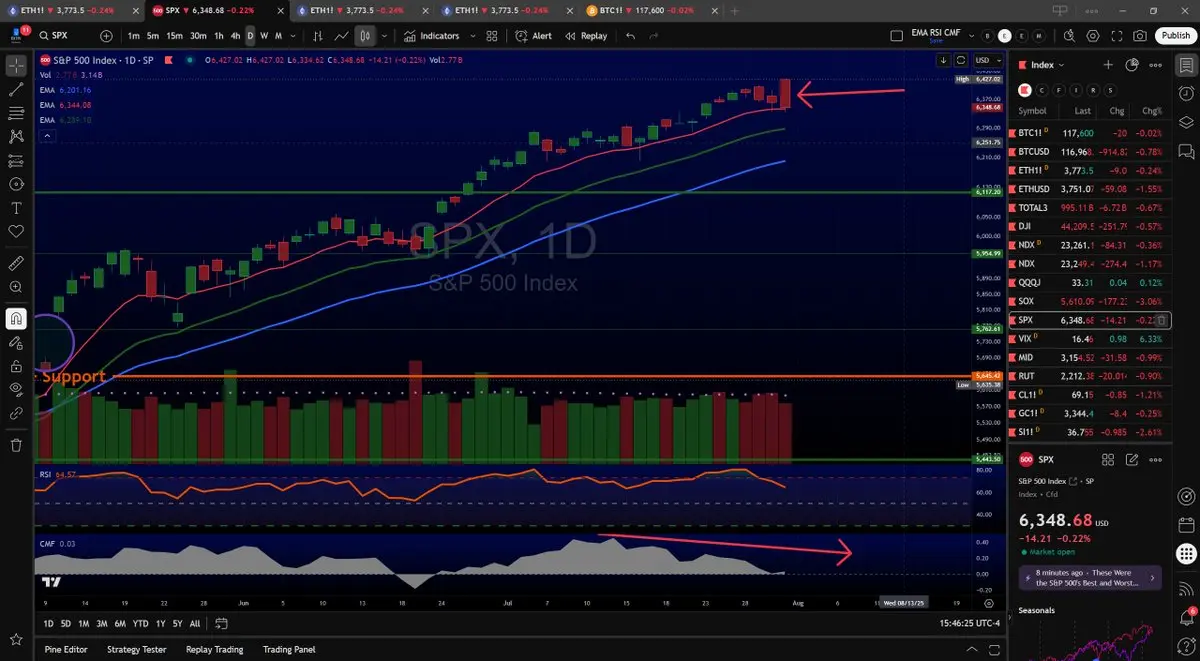Hide all drawings with eye icon
The height and width of the screenshot is (661, 1200).
[x=16, y=388]
